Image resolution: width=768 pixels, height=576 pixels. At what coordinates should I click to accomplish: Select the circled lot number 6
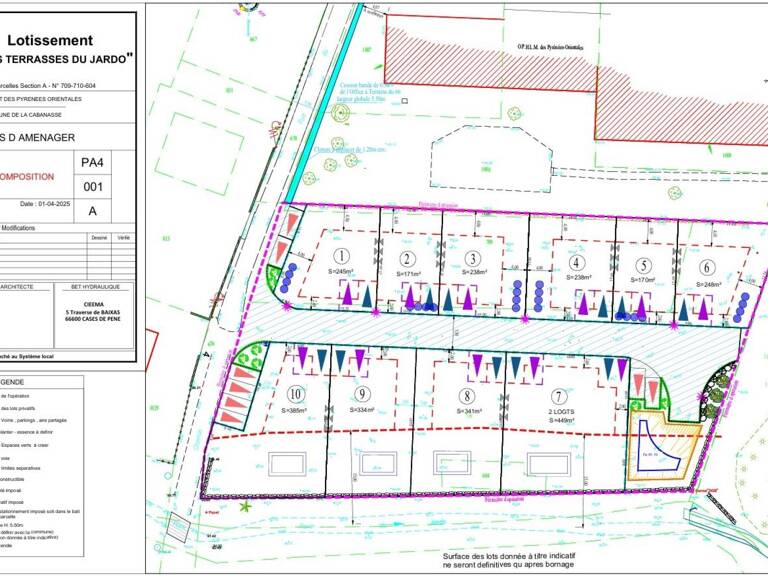coord(707,267)
